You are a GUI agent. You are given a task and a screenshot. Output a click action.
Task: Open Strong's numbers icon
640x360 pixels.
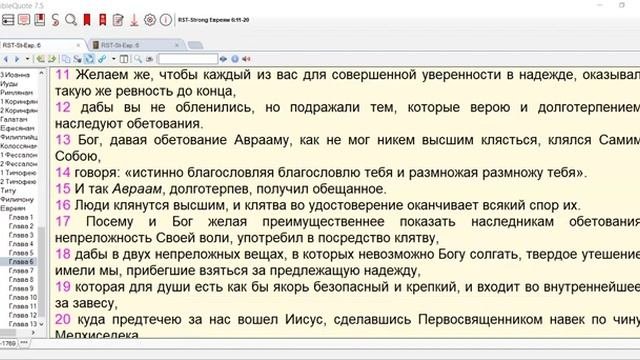click(55, 20)
